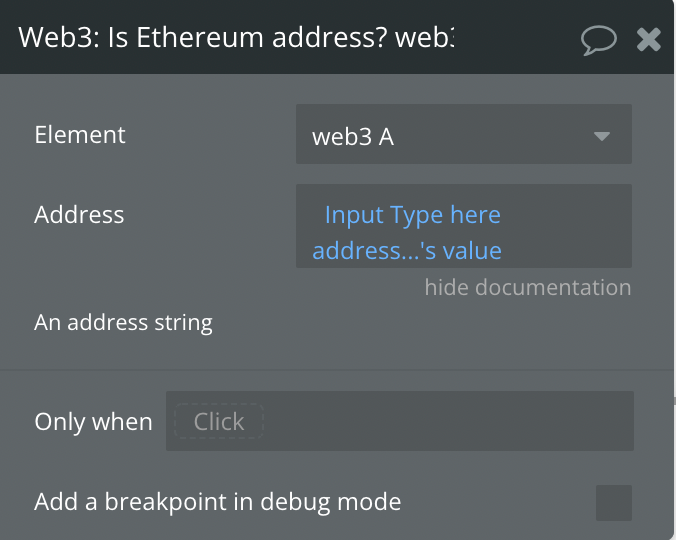Open the Element dropdown showing web3 A

click(x=464, y=134)
